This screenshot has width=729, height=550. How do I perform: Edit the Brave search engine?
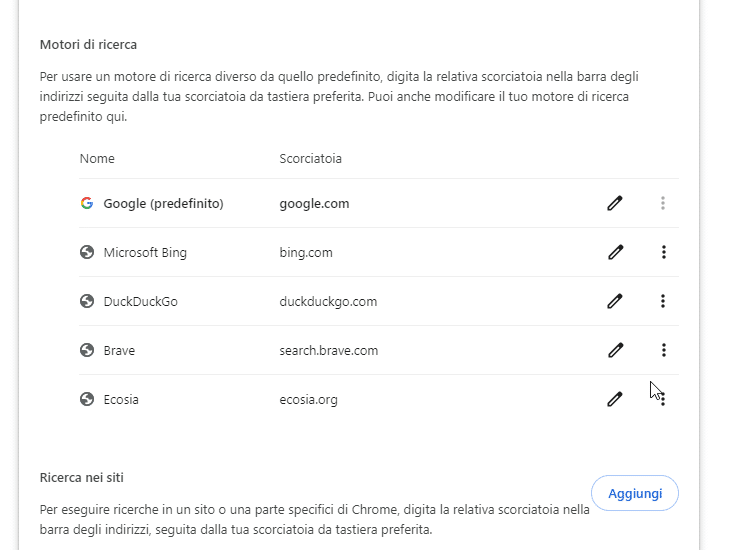click(x=615, y=350)
